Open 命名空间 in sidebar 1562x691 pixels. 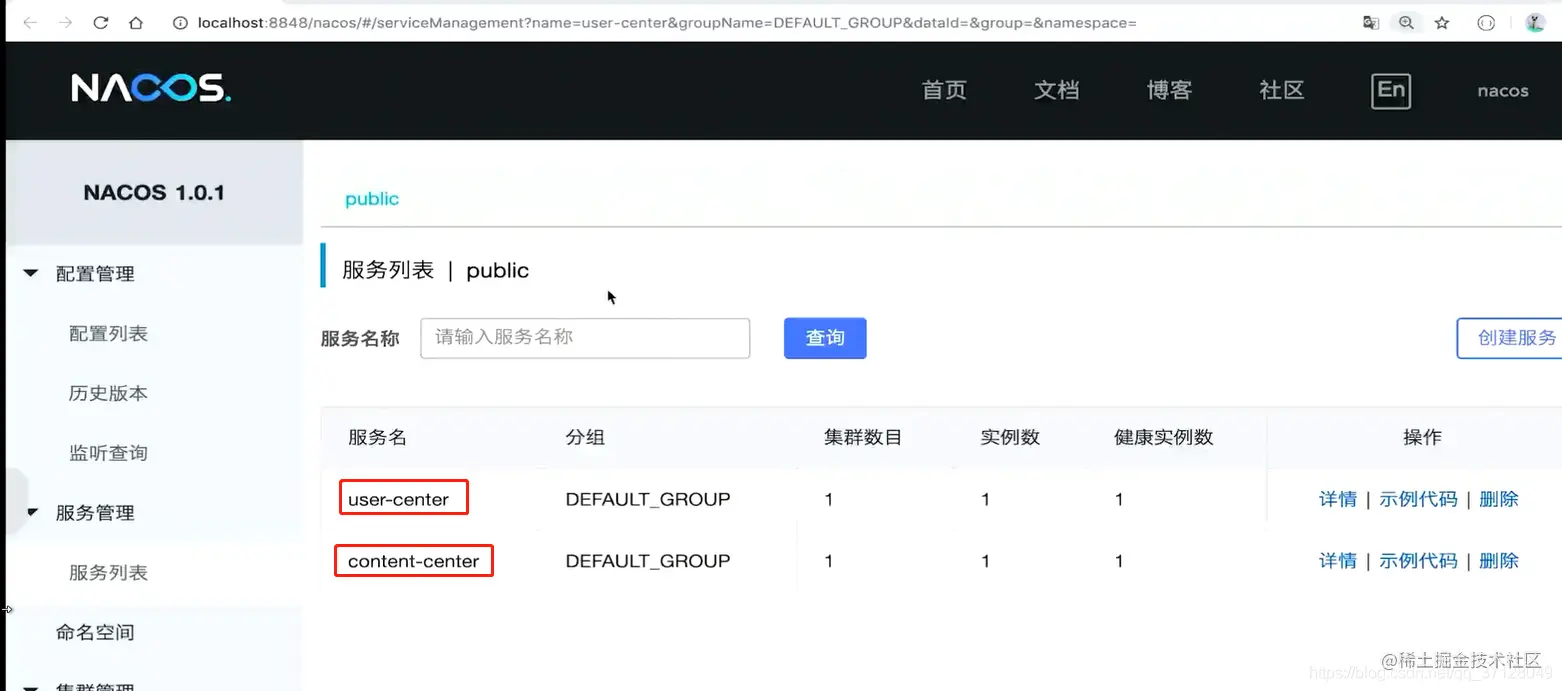[95, 632]
